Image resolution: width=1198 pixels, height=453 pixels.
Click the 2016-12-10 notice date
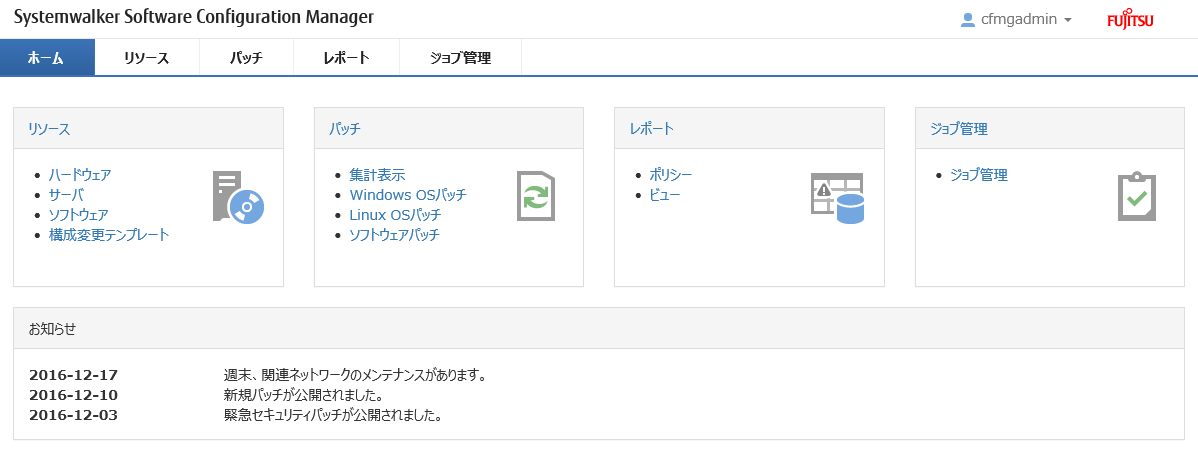coord(73,395)
